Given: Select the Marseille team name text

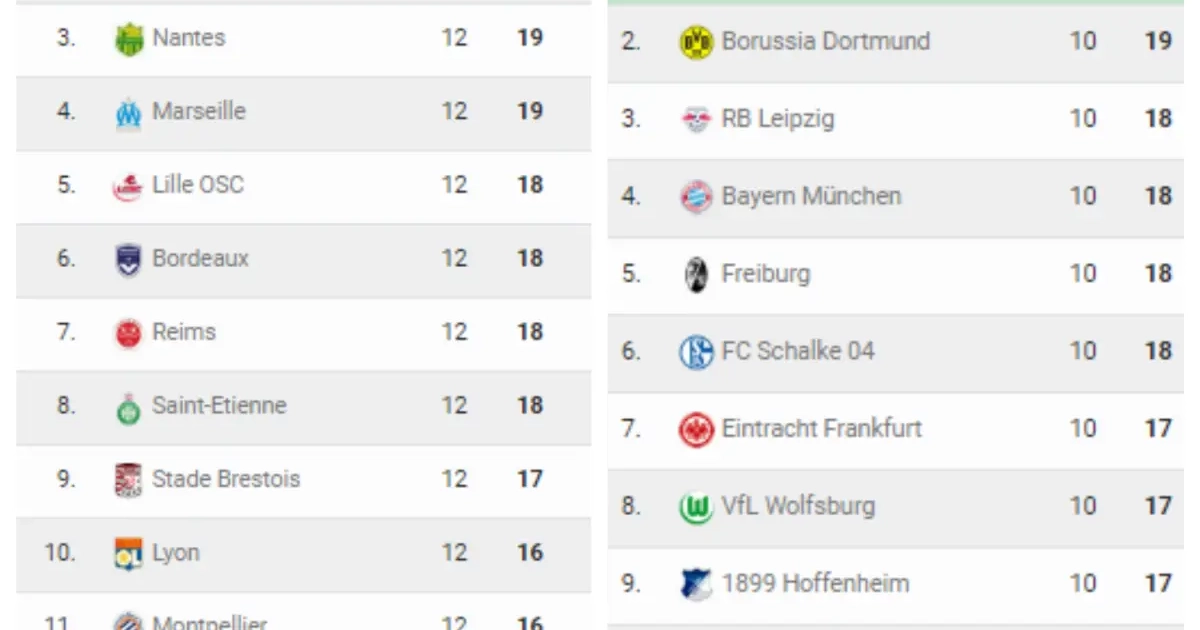Looking at the screenshot, I should tap(198, 111).
